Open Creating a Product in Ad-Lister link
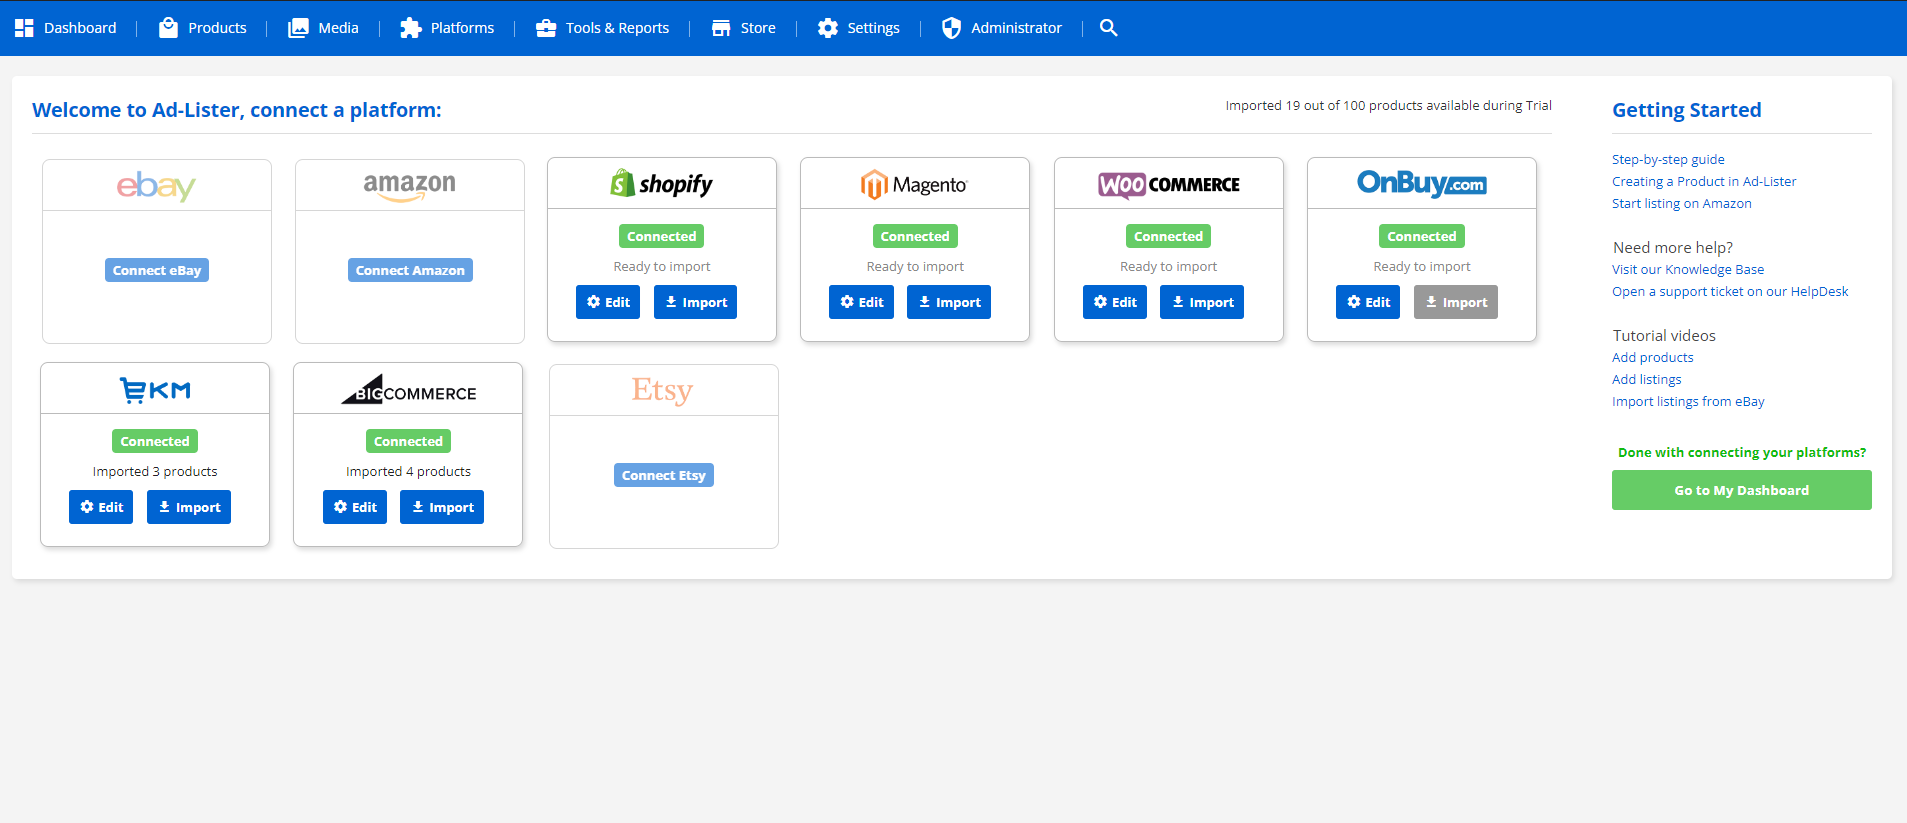Image resolution: width=1907 pixels, height=823 pixels. pos(1704,181)
